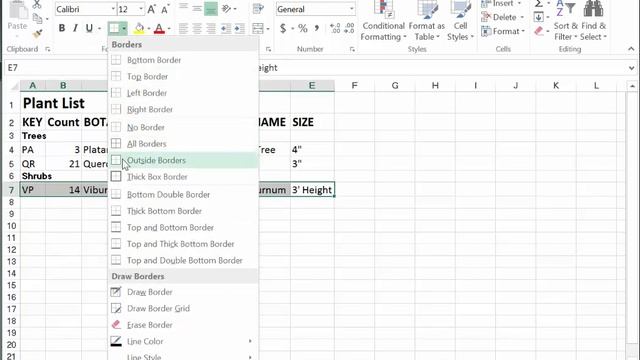Apply Comma style
The height and width of the screenshot is (360, 640).
[x=317, y=28]
